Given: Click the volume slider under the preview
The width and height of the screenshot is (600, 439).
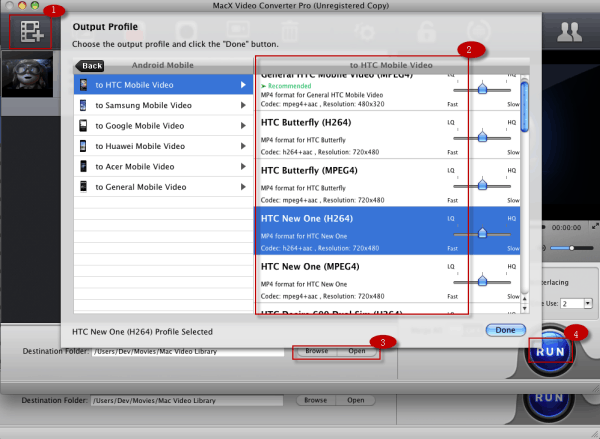Looking at the screenshot, I should click(x=572, y=248).
